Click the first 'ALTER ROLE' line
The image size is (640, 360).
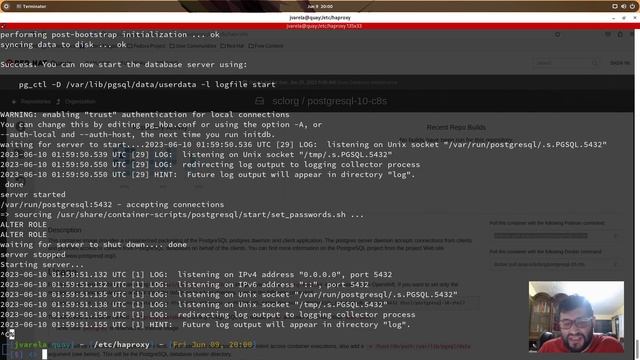(x=23, y=224)
